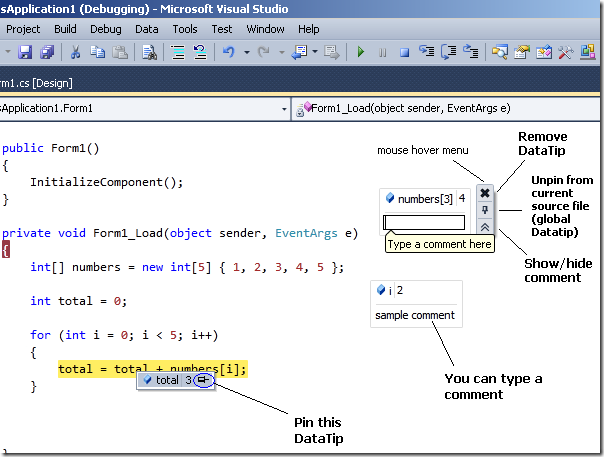Toggle show/hide comment chevron on numbers[3] DataTip
This screenshot has width=604, height=457.
[x=485, y=227]
